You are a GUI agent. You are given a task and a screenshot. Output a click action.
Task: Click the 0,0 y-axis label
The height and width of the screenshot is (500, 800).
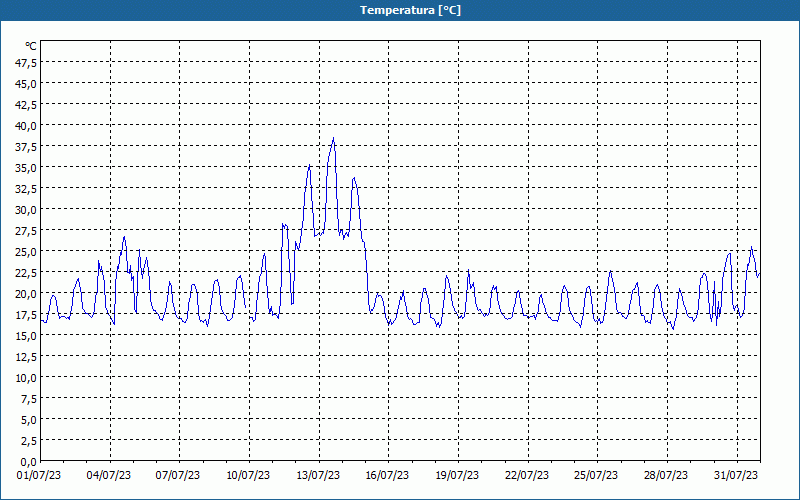(x=29, y=462)
